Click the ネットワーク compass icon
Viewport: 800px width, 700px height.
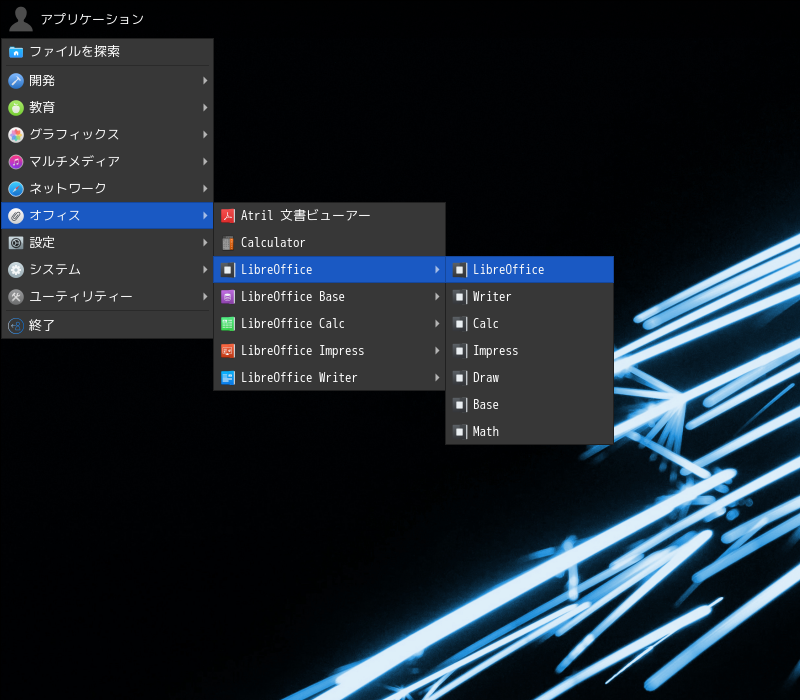pyautogui.click(x=16, y=189)
